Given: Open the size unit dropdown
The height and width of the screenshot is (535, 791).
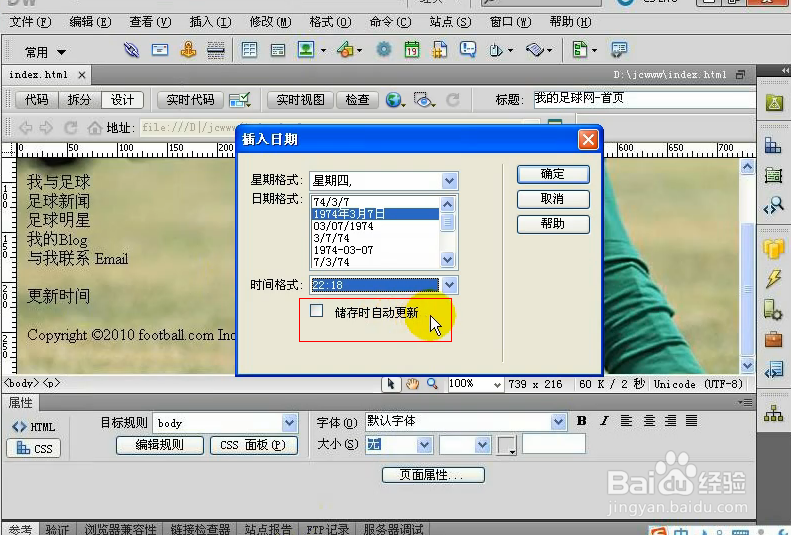Looking at the screenshot, I should (x=482, y=445).
